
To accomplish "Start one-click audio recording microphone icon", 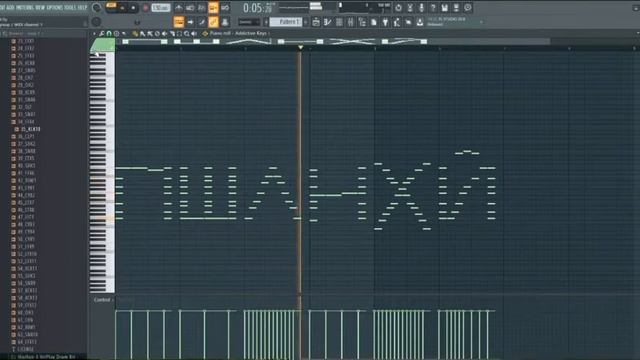I will click(421, 7).
